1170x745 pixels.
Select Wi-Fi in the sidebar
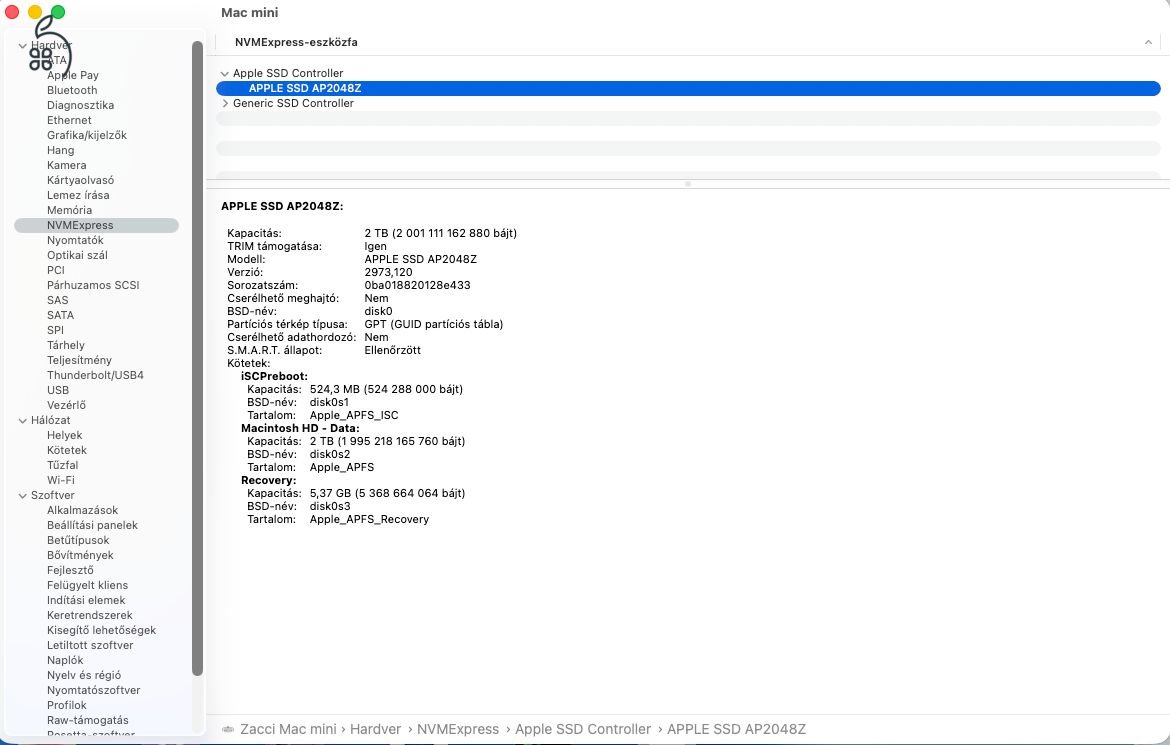tap(60, 480)
